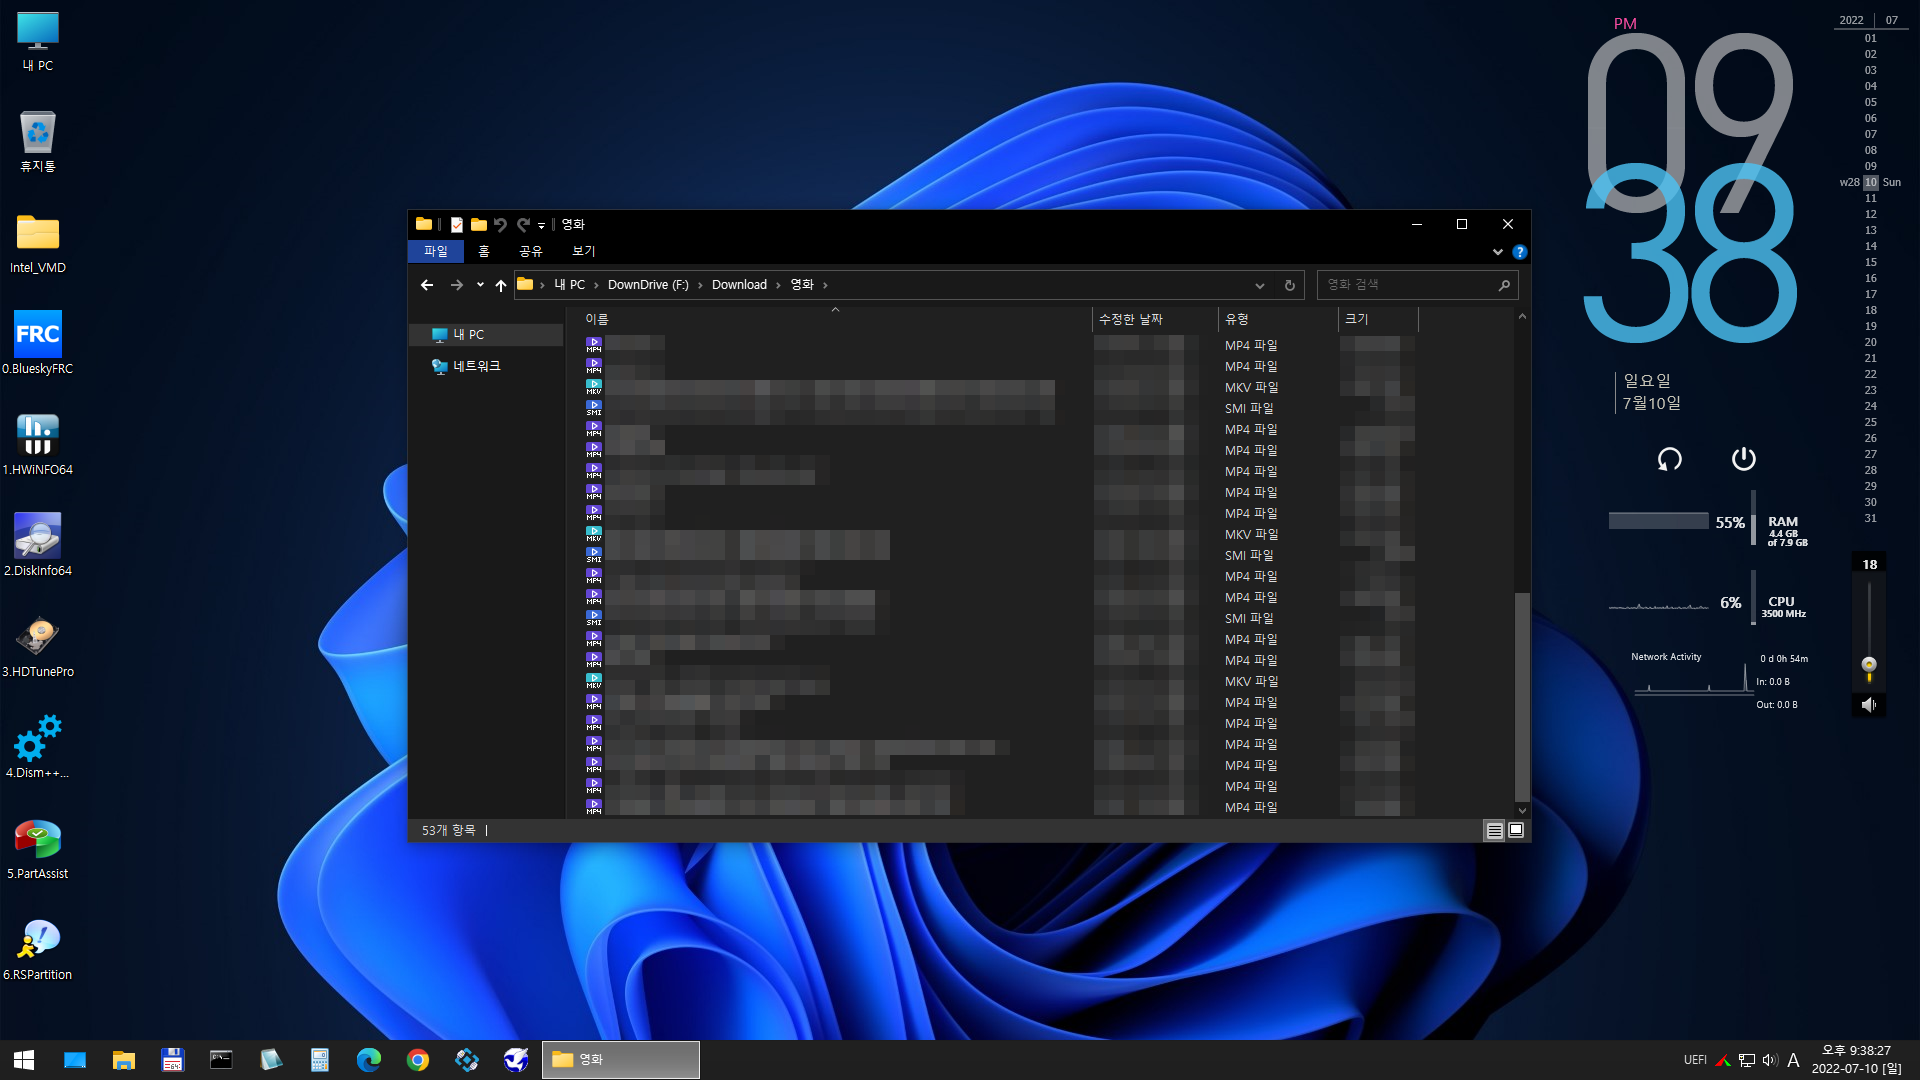This screenshot has height=1080, width=1920.
Task: Open the Windows Start menu
Action: [x=24, y=1060]
